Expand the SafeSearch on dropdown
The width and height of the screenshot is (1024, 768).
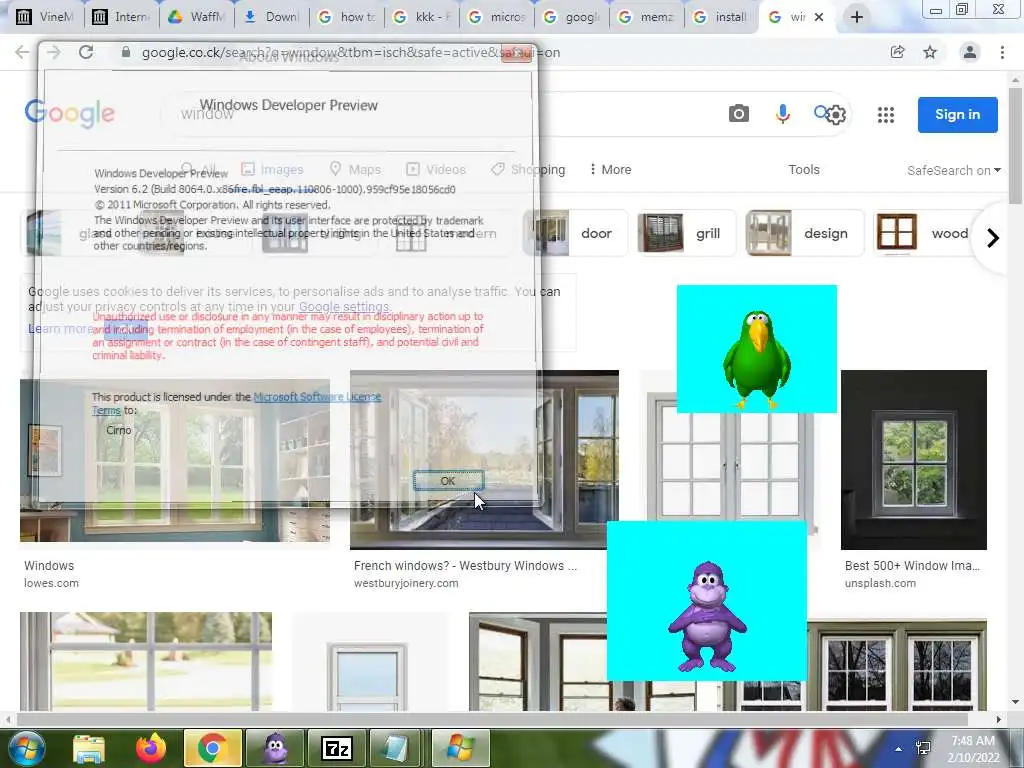[x=953, y=170]
